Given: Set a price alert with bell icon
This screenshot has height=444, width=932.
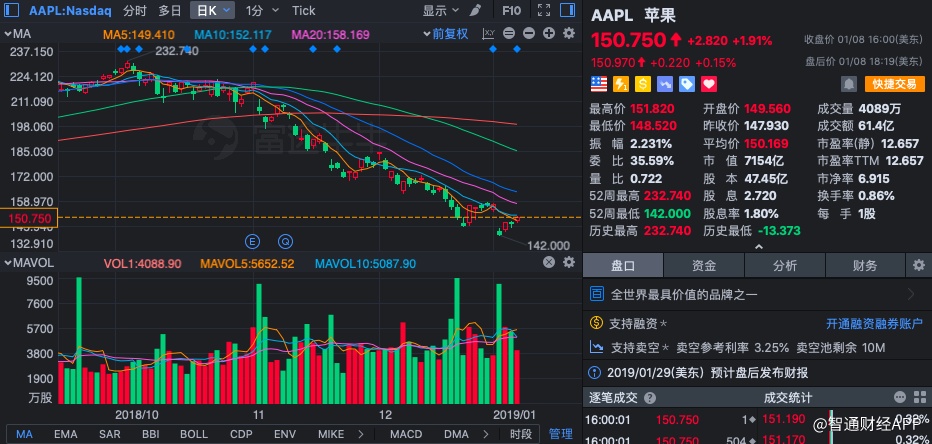Looking at the screenshot, I should point(849,84).
